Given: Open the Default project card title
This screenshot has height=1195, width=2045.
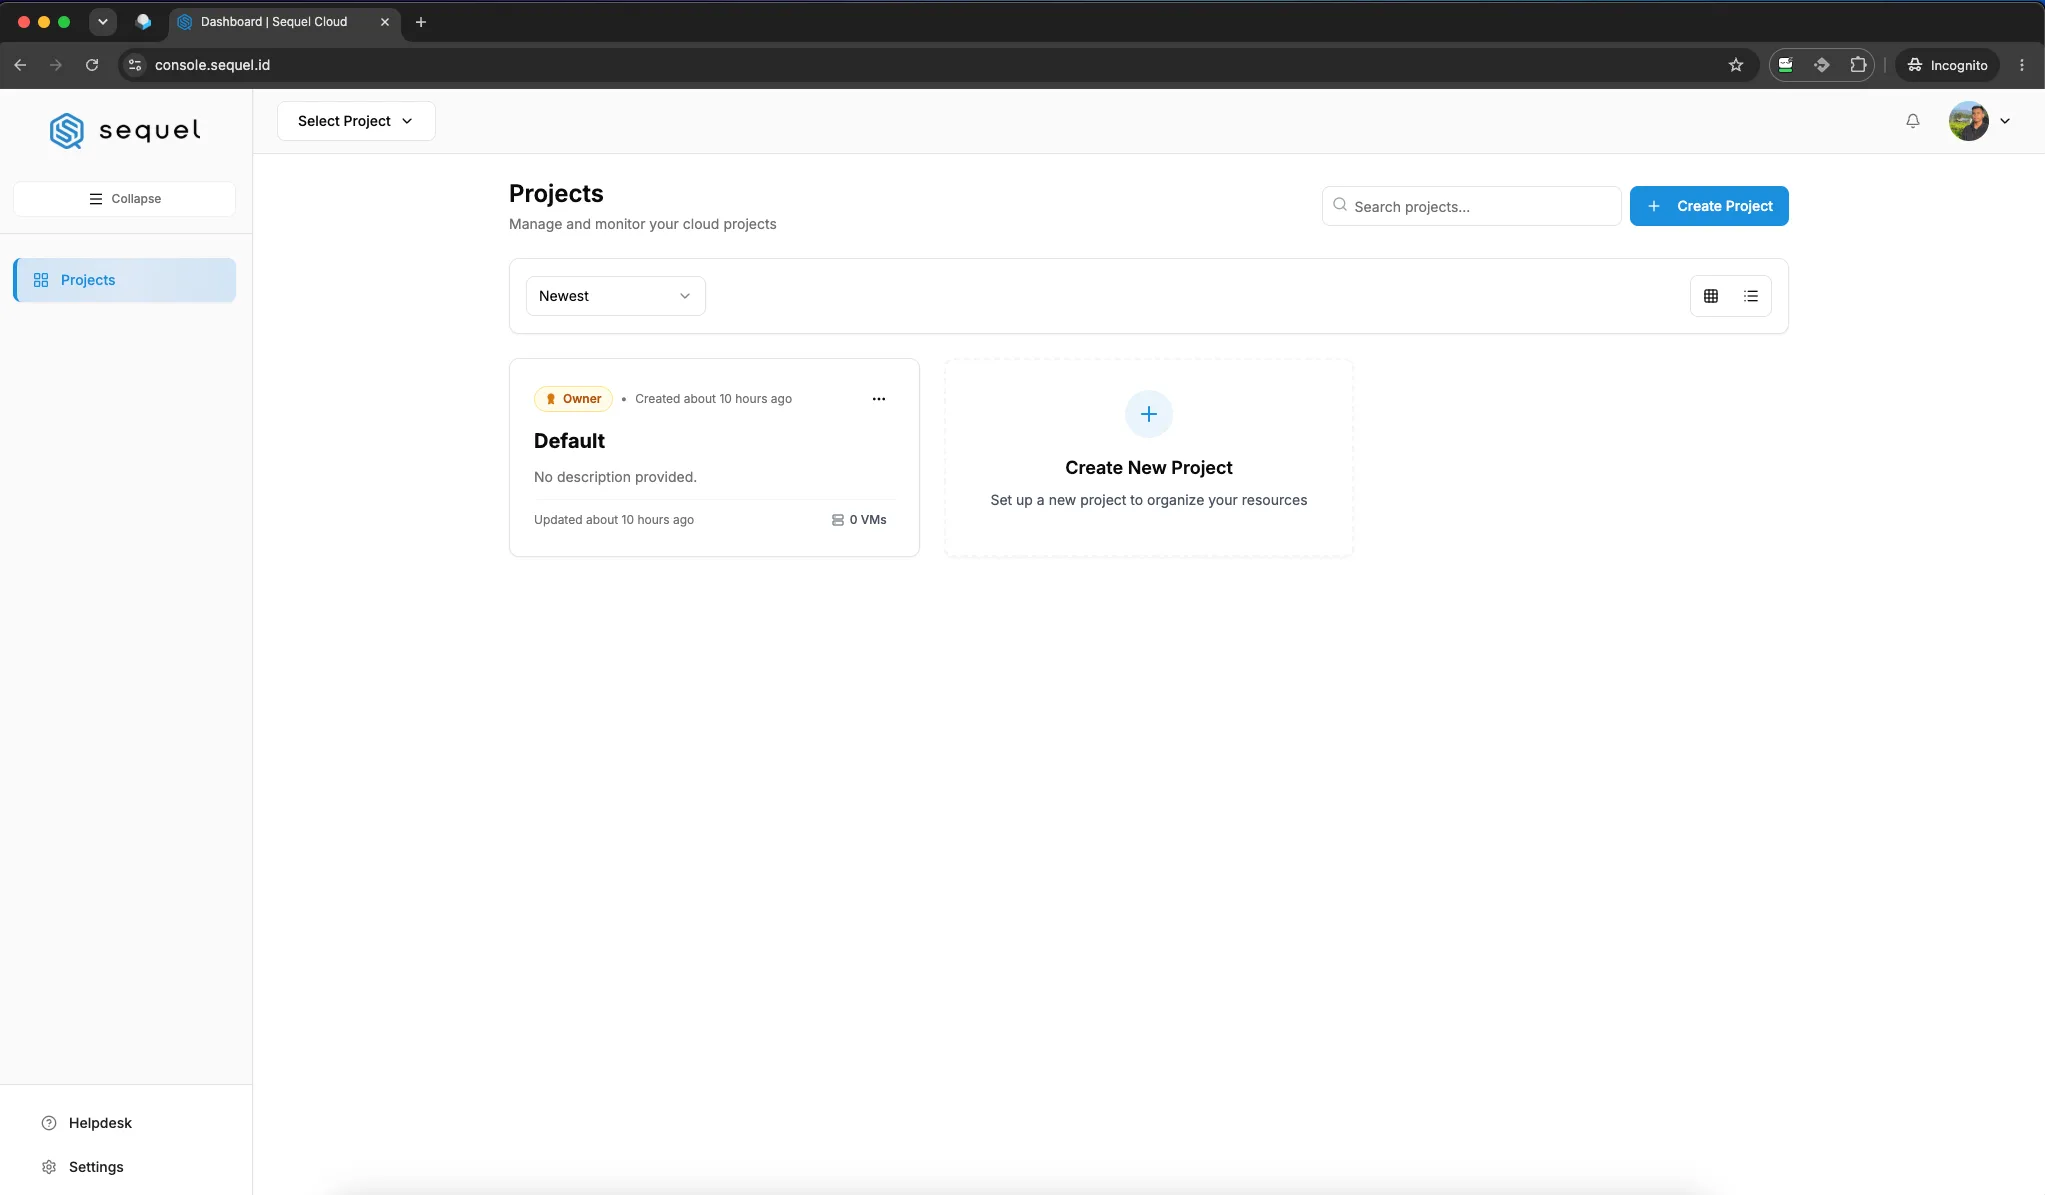Looking at the screenshot, I should click(569, 441).
